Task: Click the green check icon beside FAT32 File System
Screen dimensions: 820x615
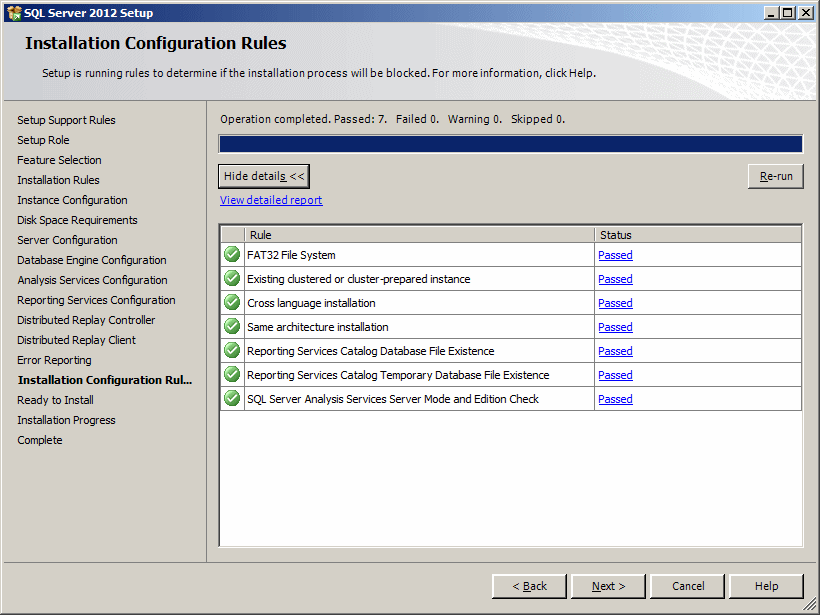Action: 232,255
